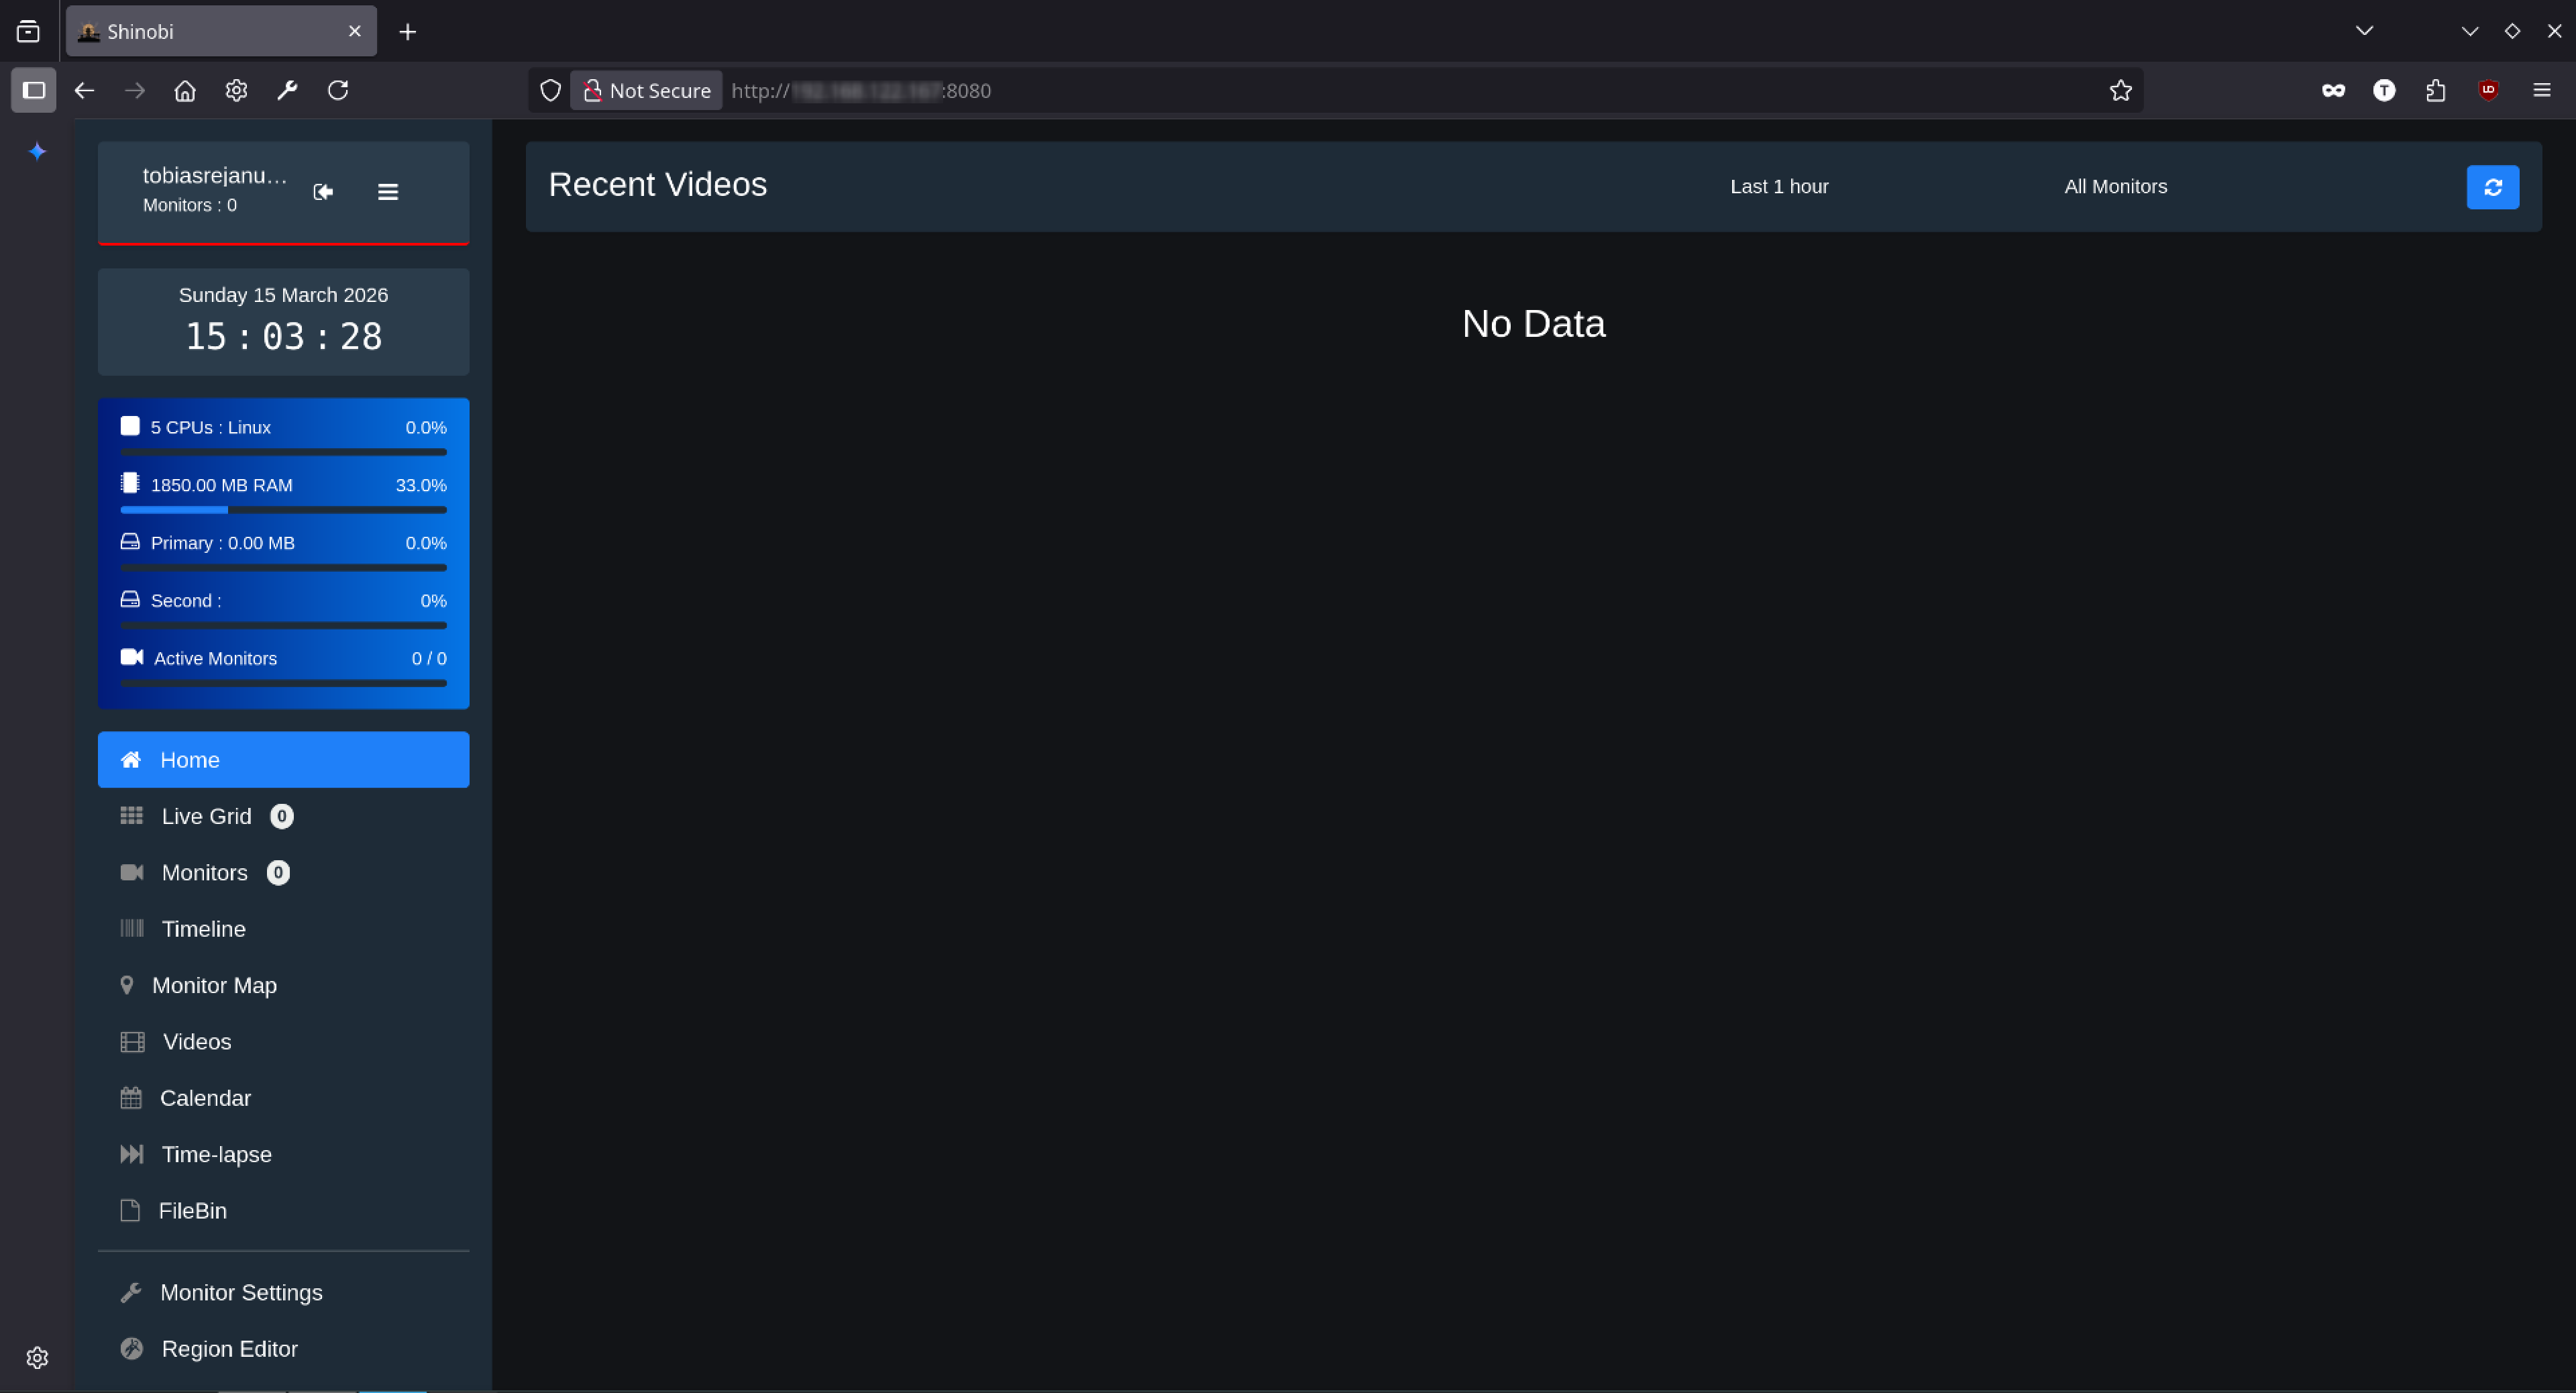Expand the Last 1 hour time range dropdown

point(1779,187)
